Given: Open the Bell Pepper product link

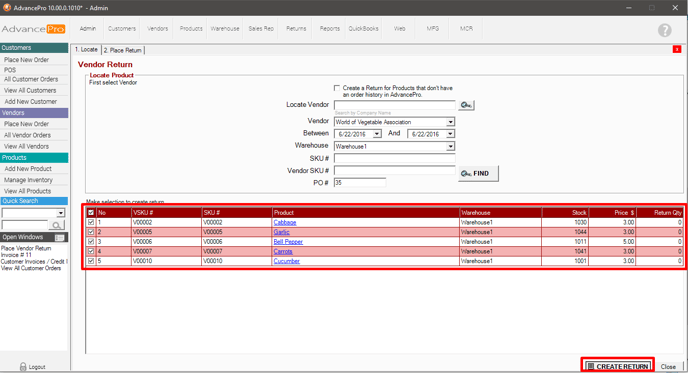Looking at the screenshot, I should click(288, 242).
